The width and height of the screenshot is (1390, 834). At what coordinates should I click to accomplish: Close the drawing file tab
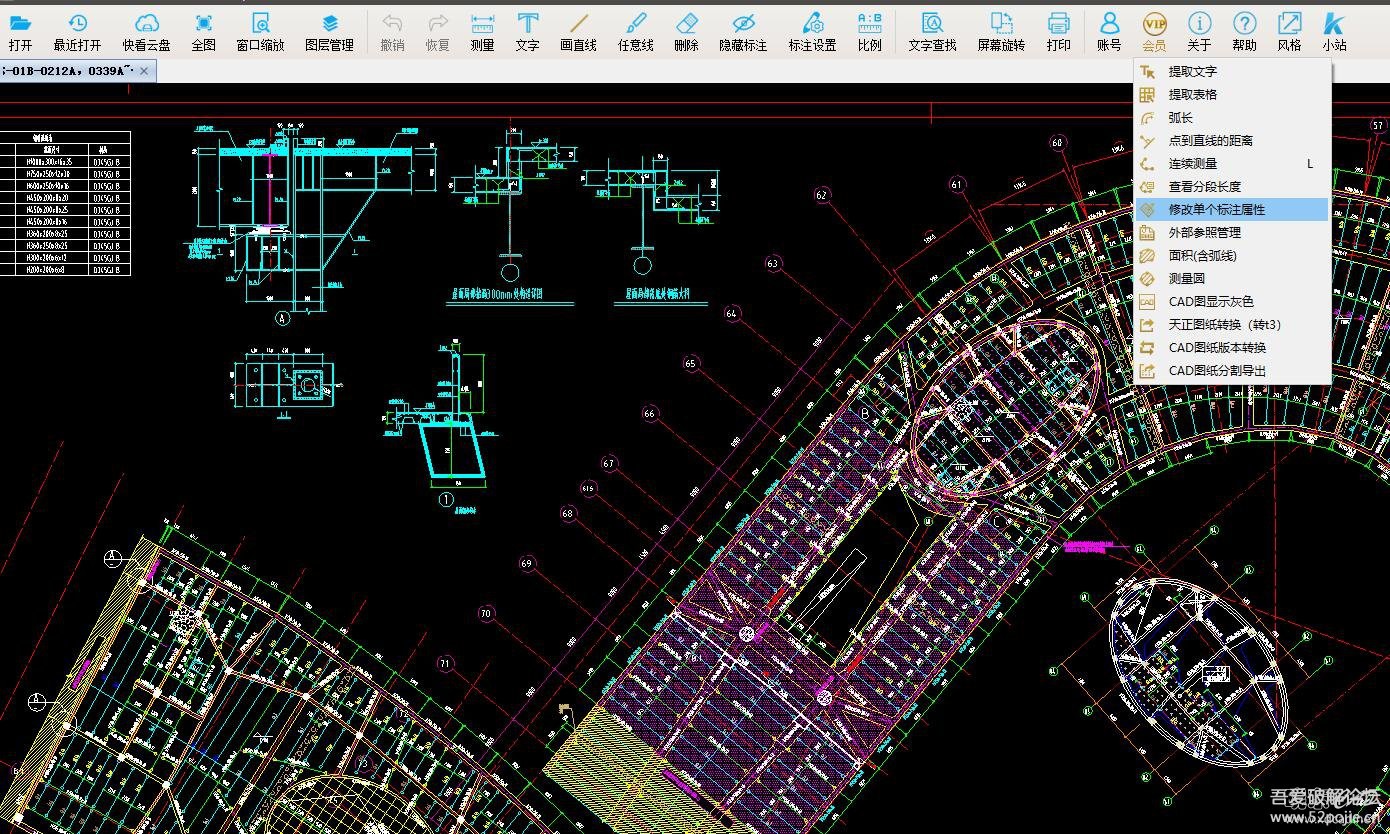coord(145,70)
